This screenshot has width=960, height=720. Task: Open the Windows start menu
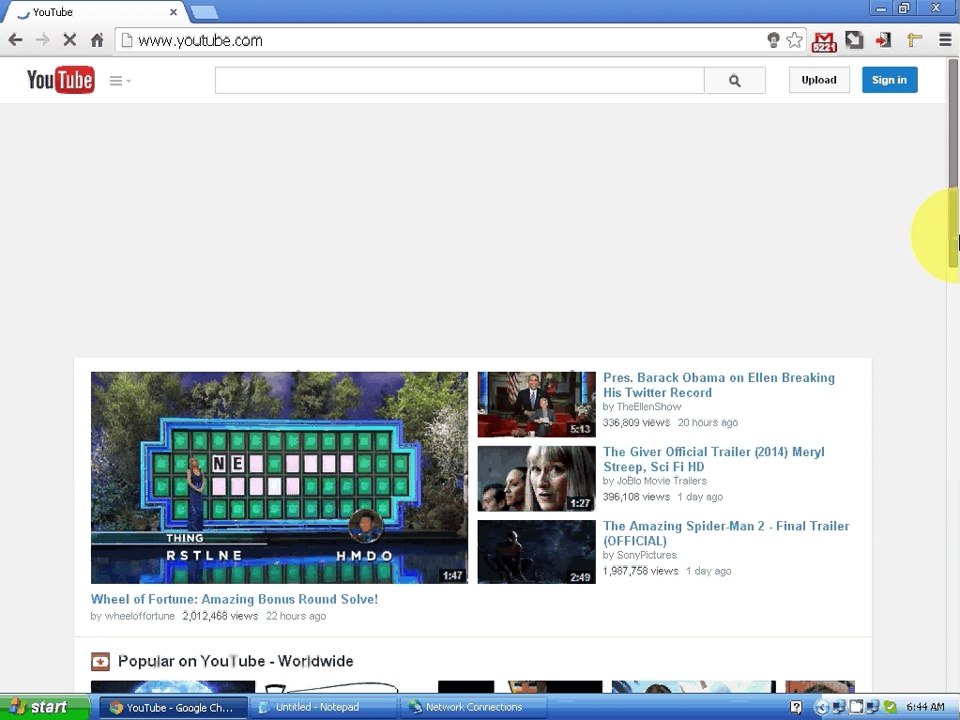(44, 707)
